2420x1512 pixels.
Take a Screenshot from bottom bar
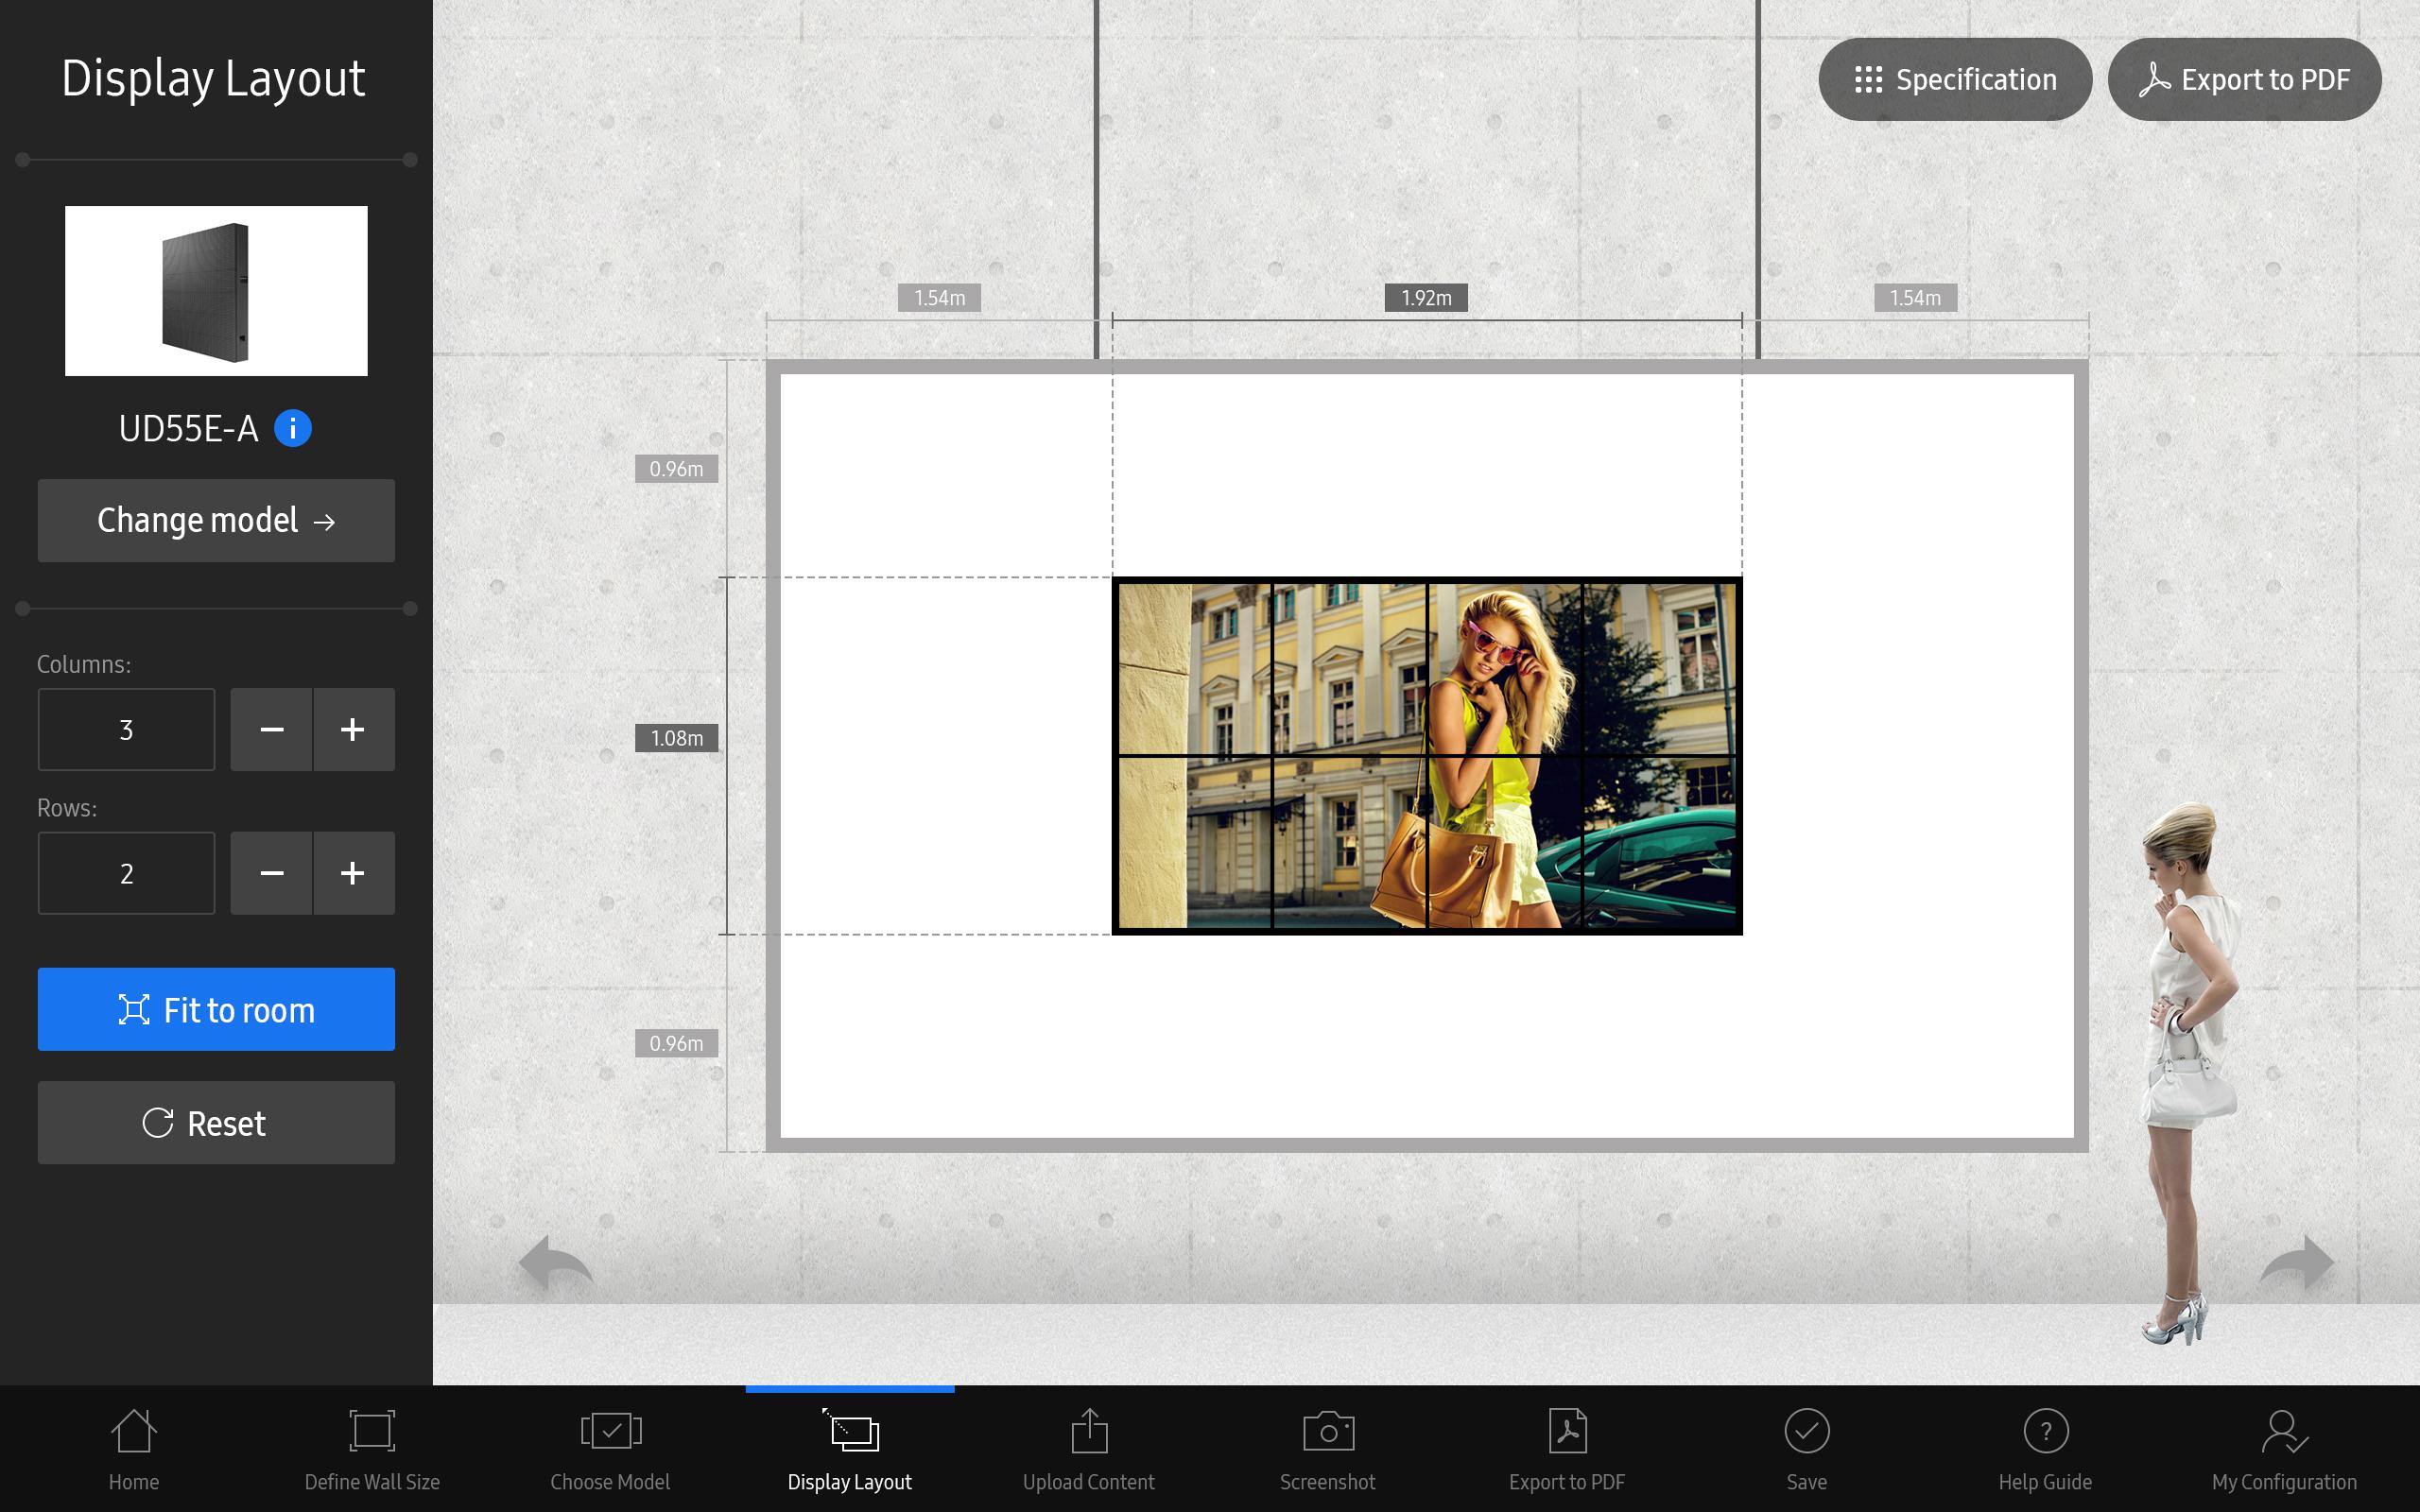click(x=1328, y=1450)
